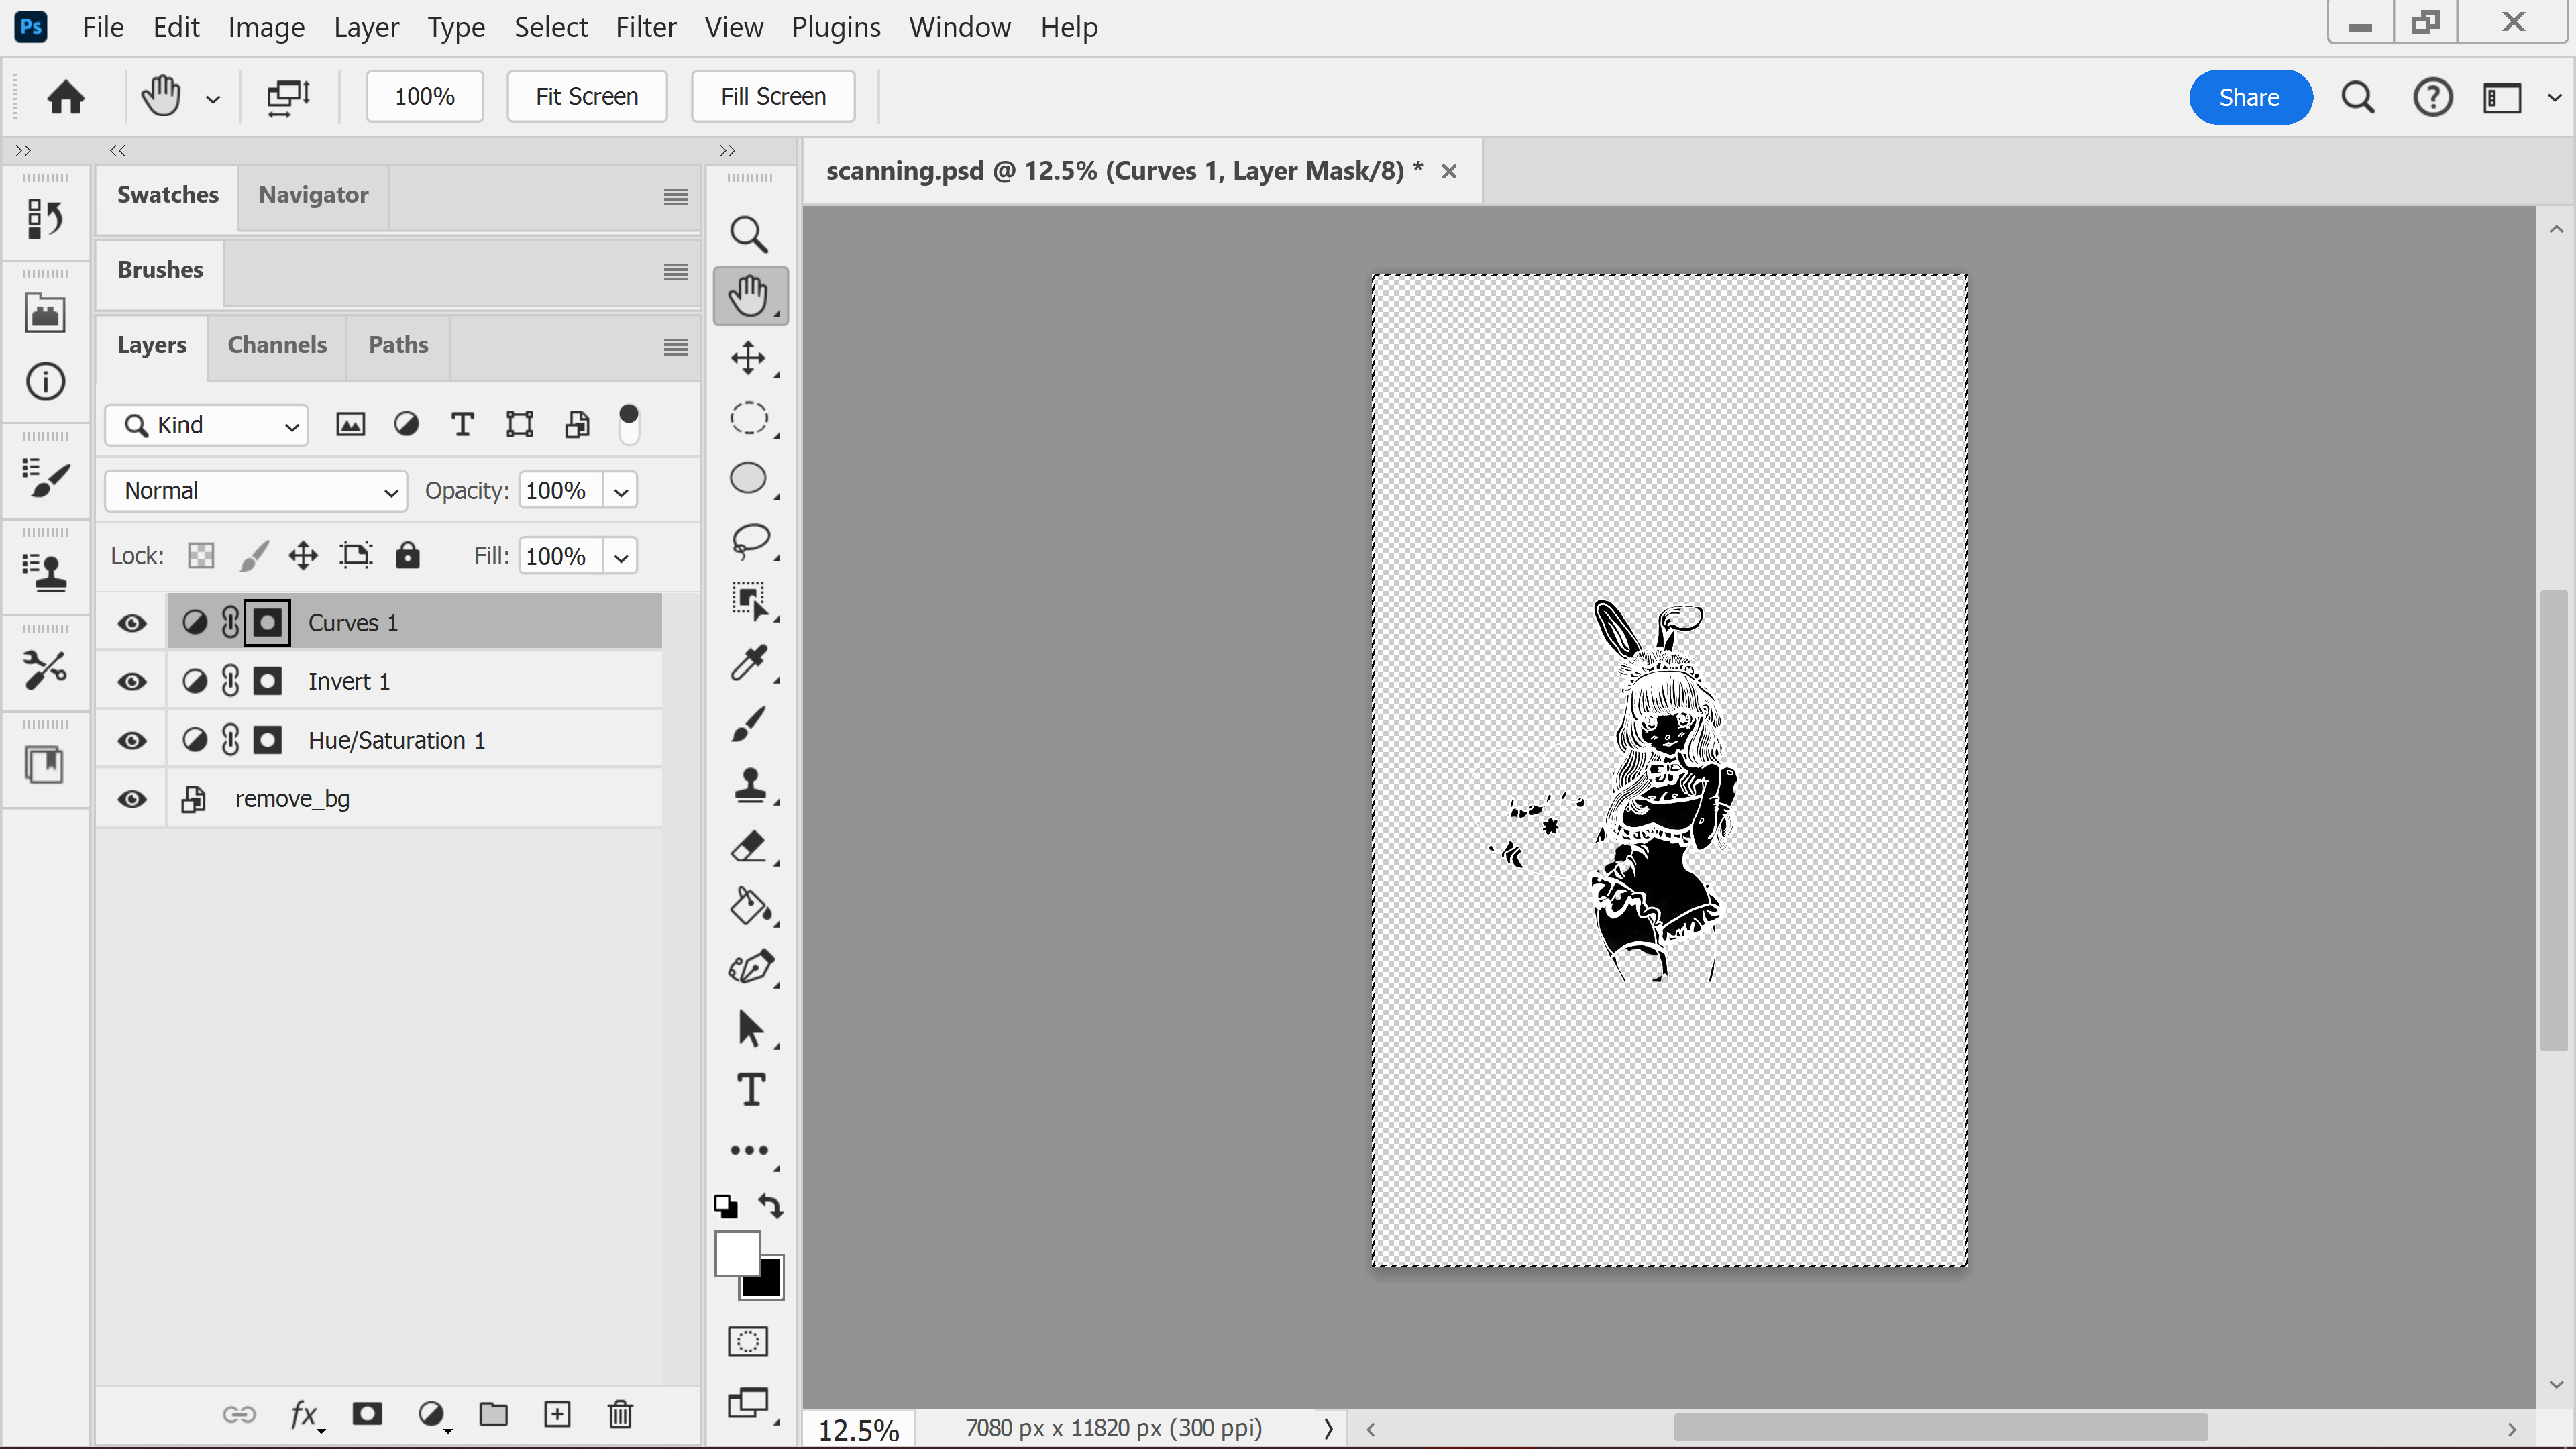Select the Eyedropper tool

pyautogui.click(x=749, y=662)
